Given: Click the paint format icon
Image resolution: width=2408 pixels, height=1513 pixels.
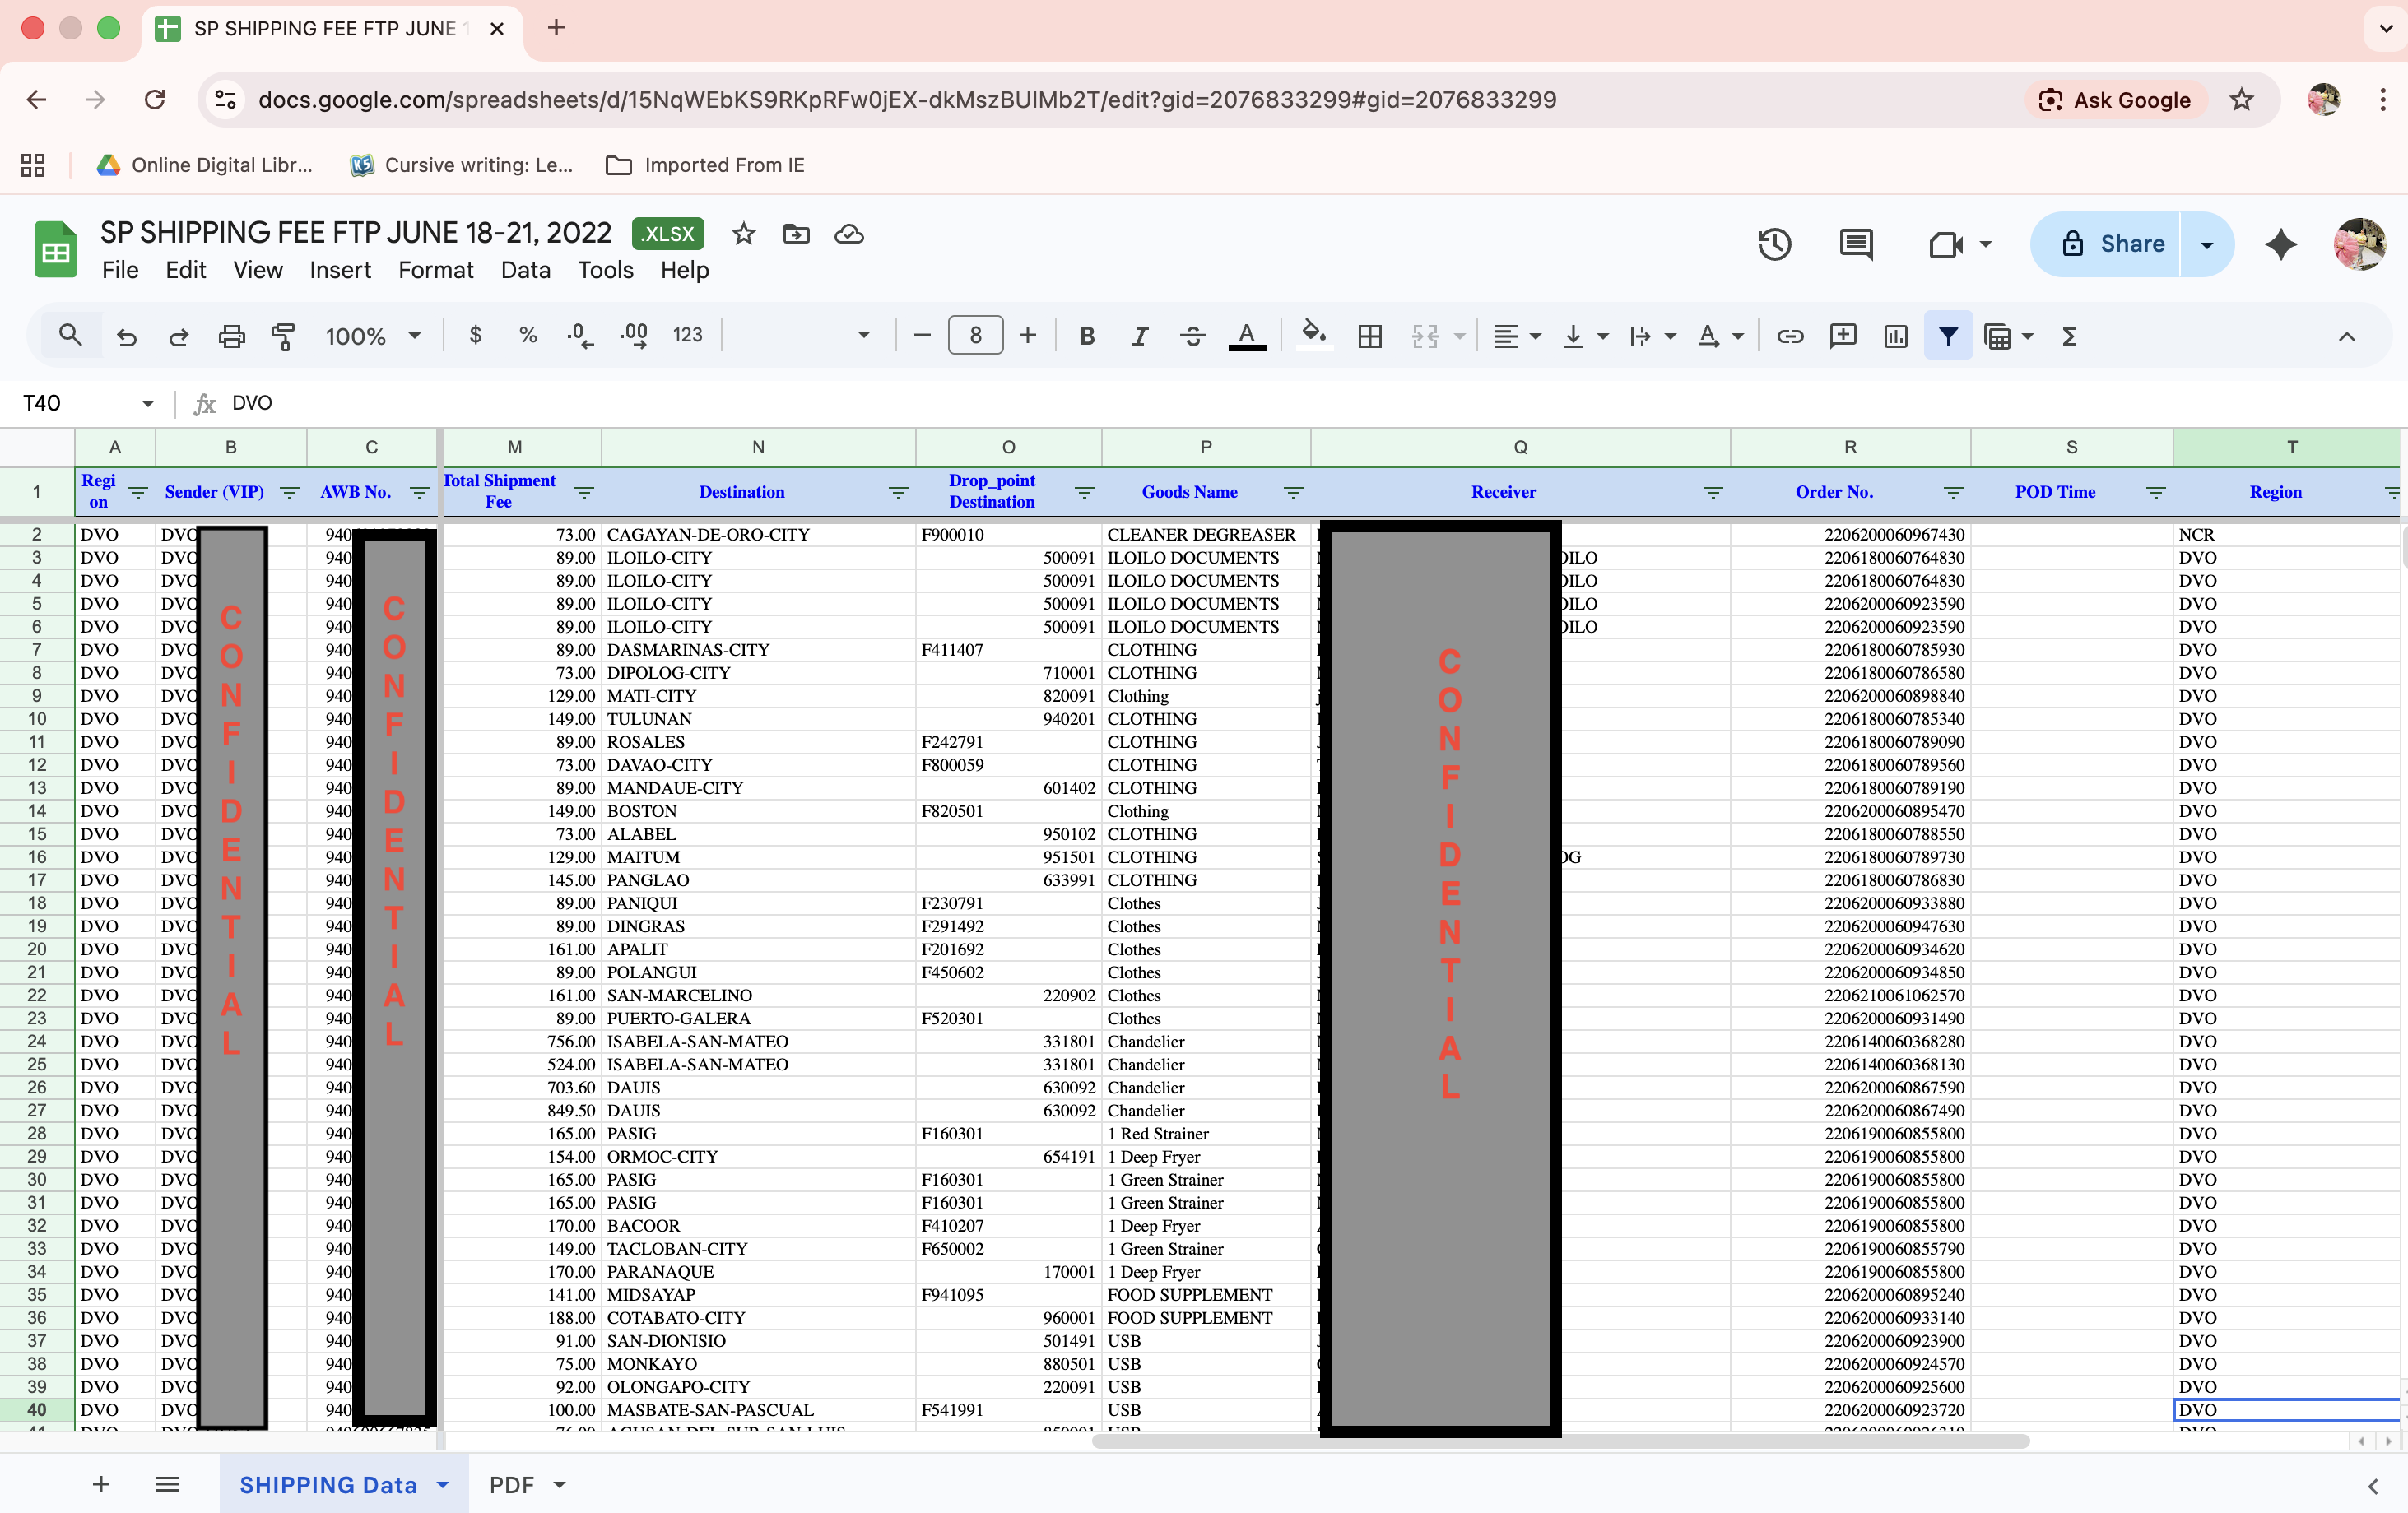Looking at the screenshot, I should point(284,336).
